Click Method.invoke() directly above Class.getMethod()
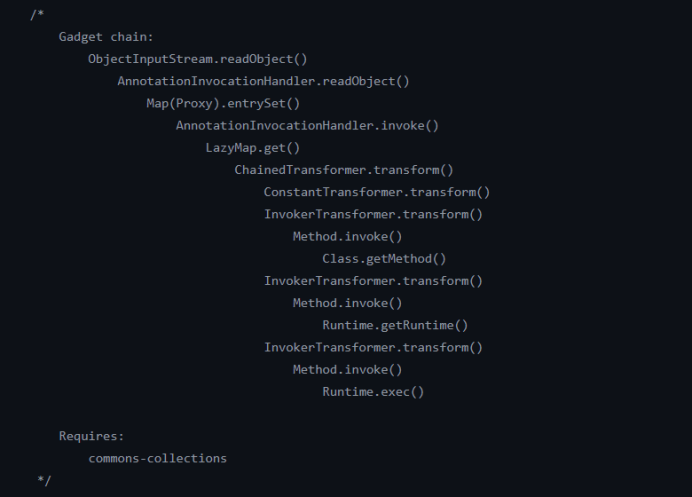This screenshot has height=497, width=692. click(347, 236)
